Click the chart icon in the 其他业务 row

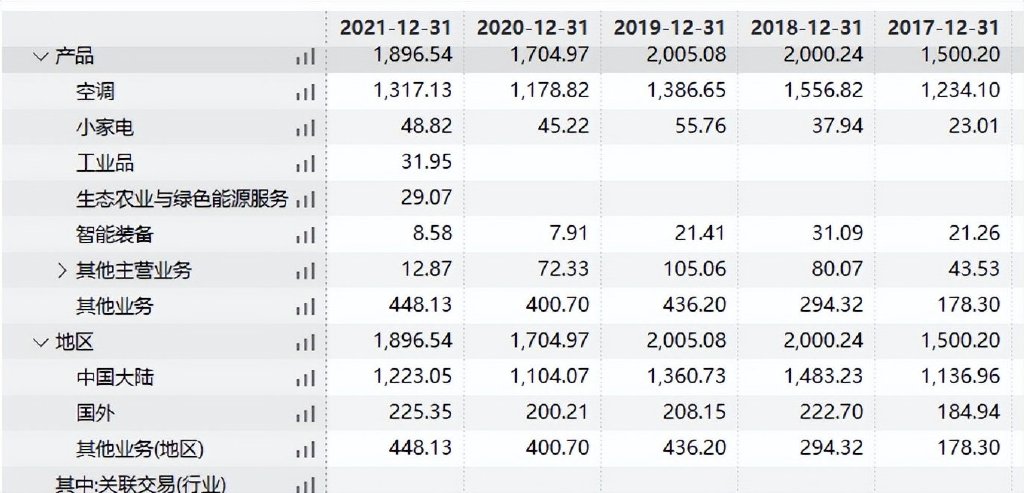pyautogui.click(x=304, y=307)
